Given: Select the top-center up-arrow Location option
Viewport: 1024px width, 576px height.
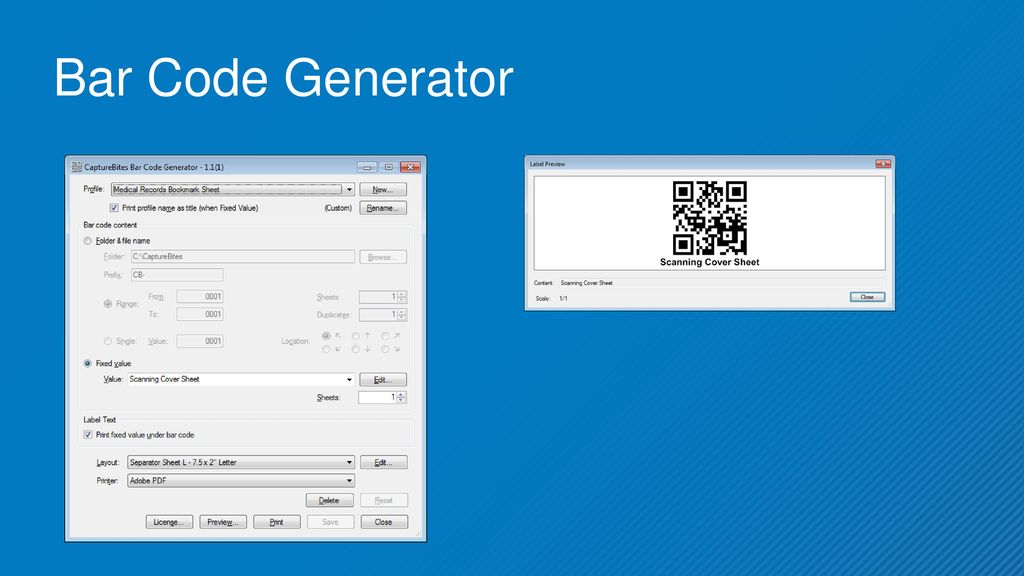Looking at the screenshot, I should click(x=355, y=336).
